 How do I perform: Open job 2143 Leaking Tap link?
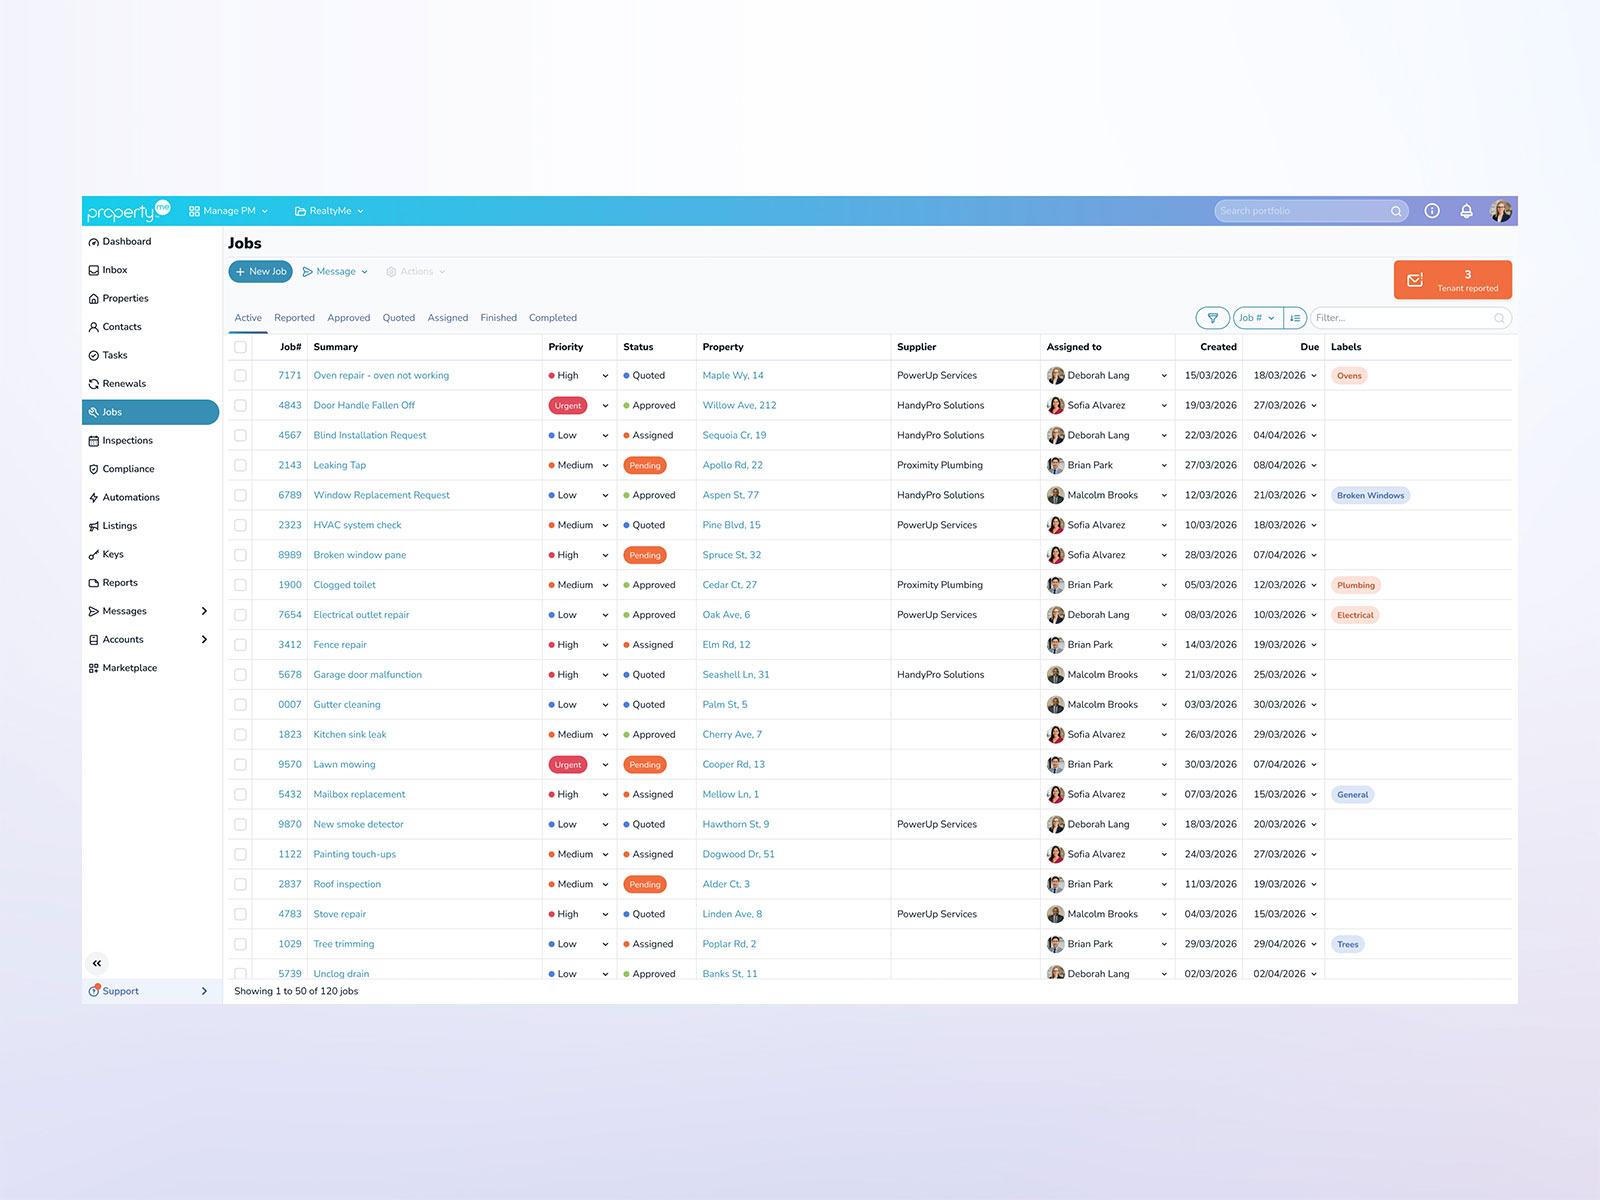(x=339, y=465)
